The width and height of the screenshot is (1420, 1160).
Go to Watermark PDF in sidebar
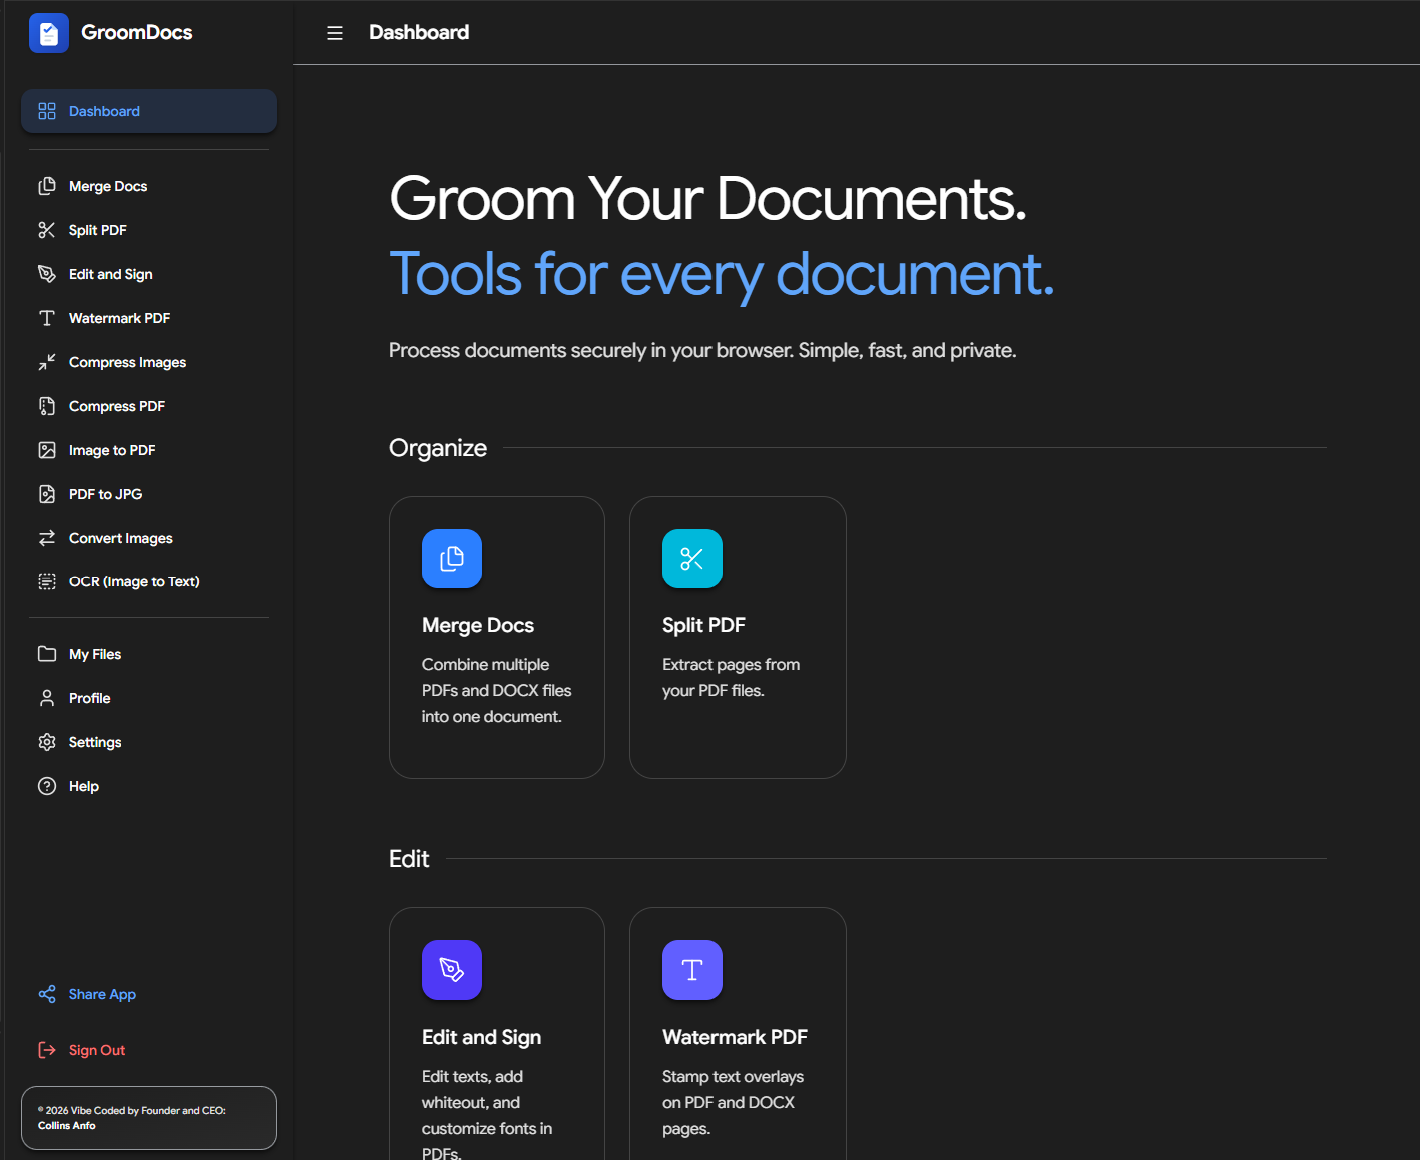coord(149,318)
